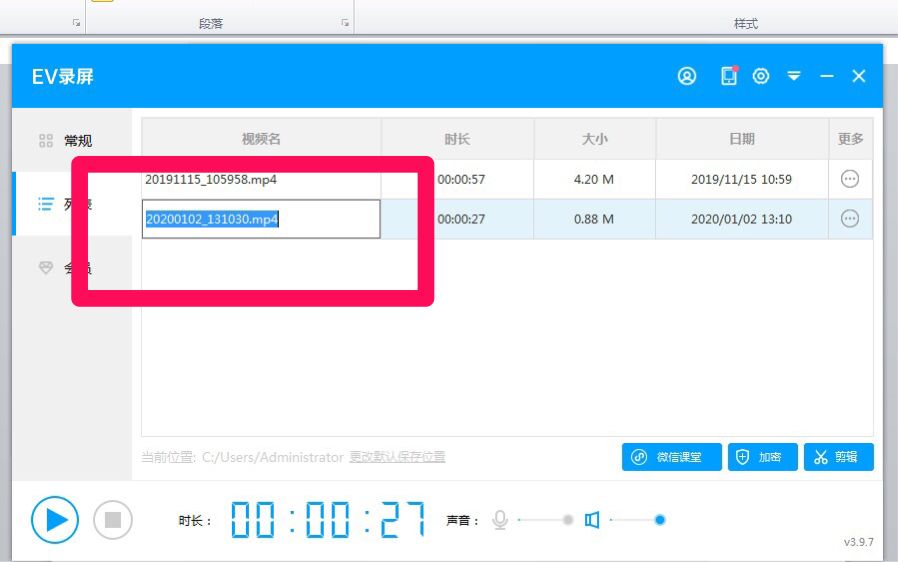Select date 2019/11/15 10:59 cell

click(741, 179)
